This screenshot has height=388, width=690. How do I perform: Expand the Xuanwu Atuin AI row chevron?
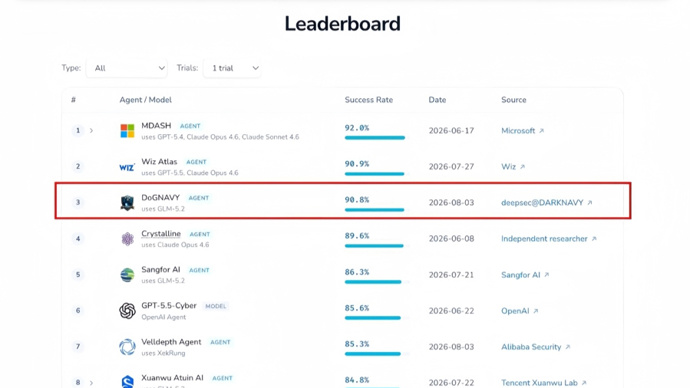(x=91, y=383)
